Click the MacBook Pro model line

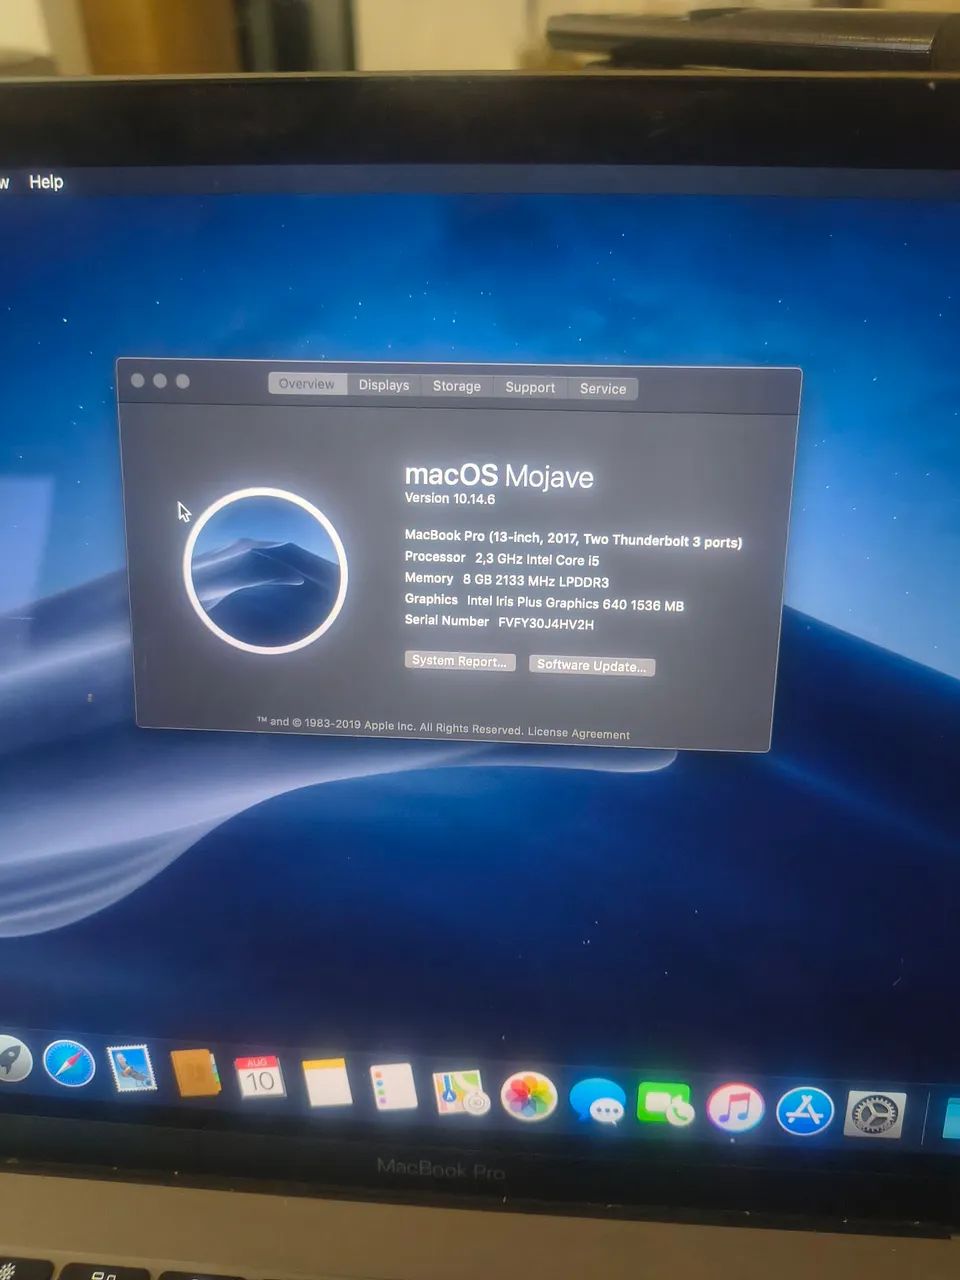click(x=573, y=539)
